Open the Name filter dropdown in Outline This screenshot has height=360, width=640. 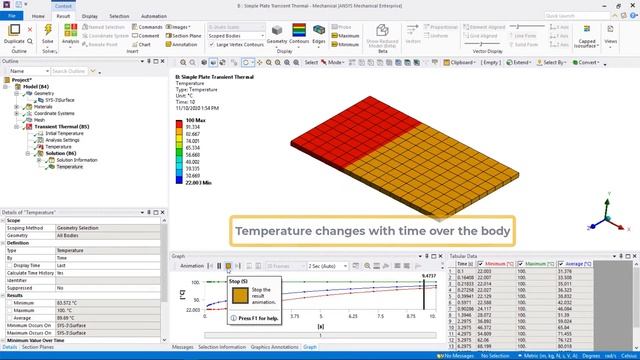tap(29, 71)
